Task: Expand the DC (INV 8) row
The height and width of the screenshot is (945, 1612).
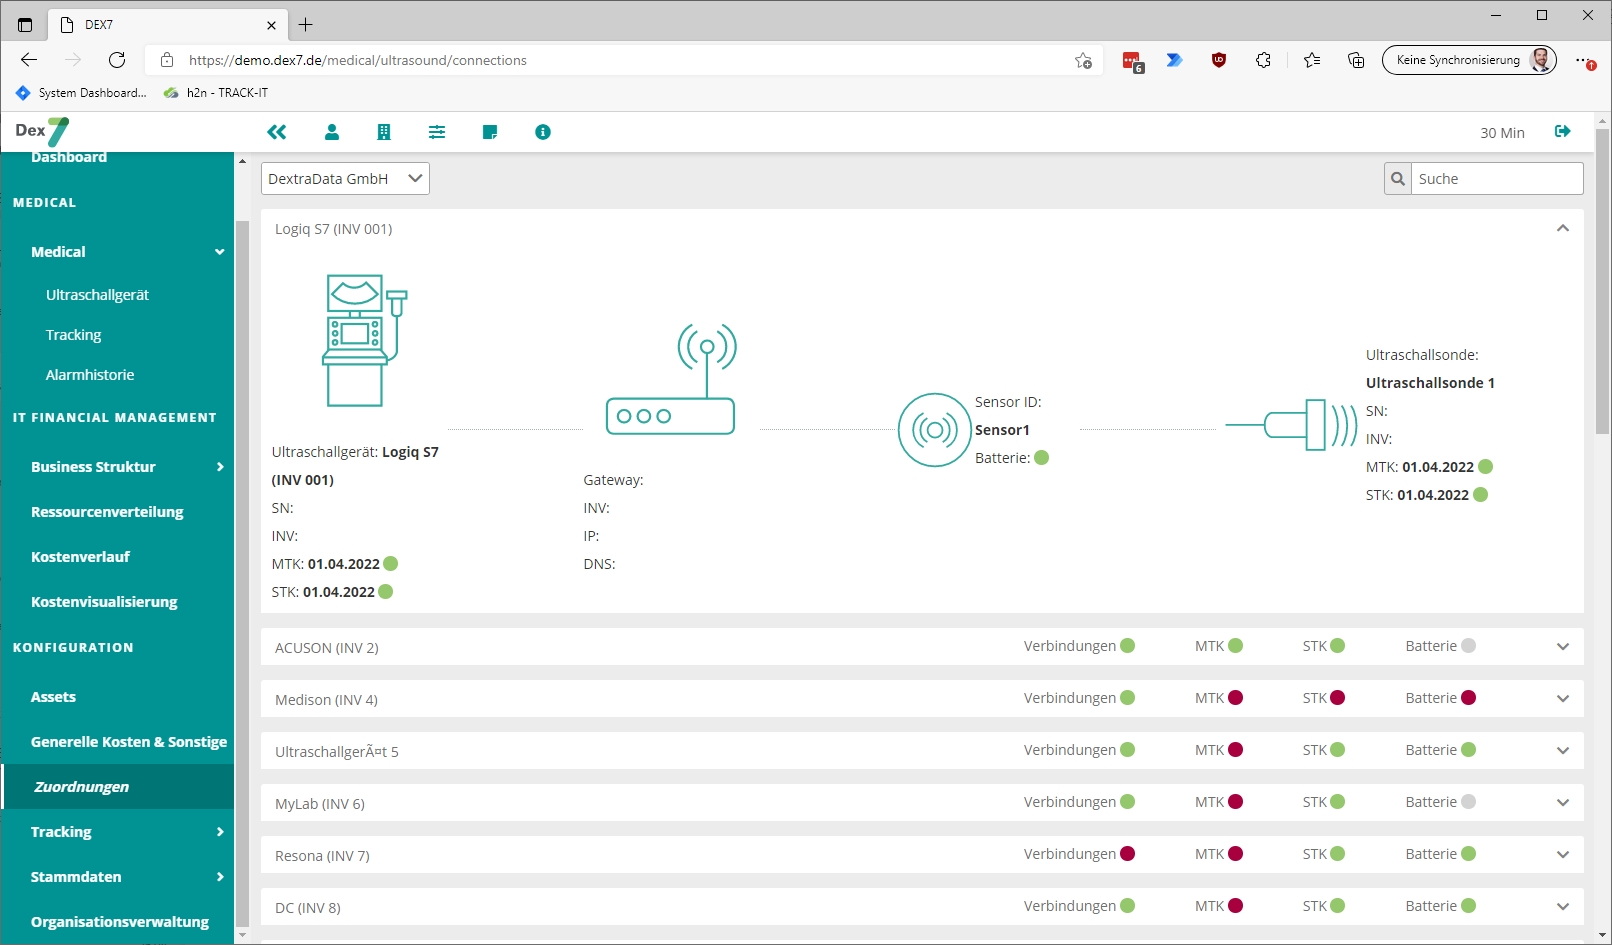Action: [x=1563, y=907]
